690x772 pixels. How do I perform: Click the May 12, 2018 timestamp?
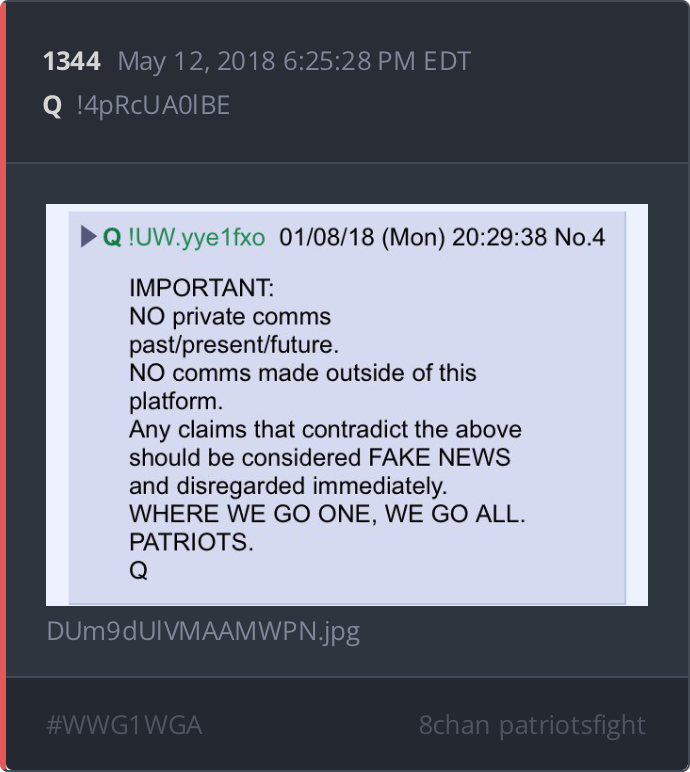point(294,62)
